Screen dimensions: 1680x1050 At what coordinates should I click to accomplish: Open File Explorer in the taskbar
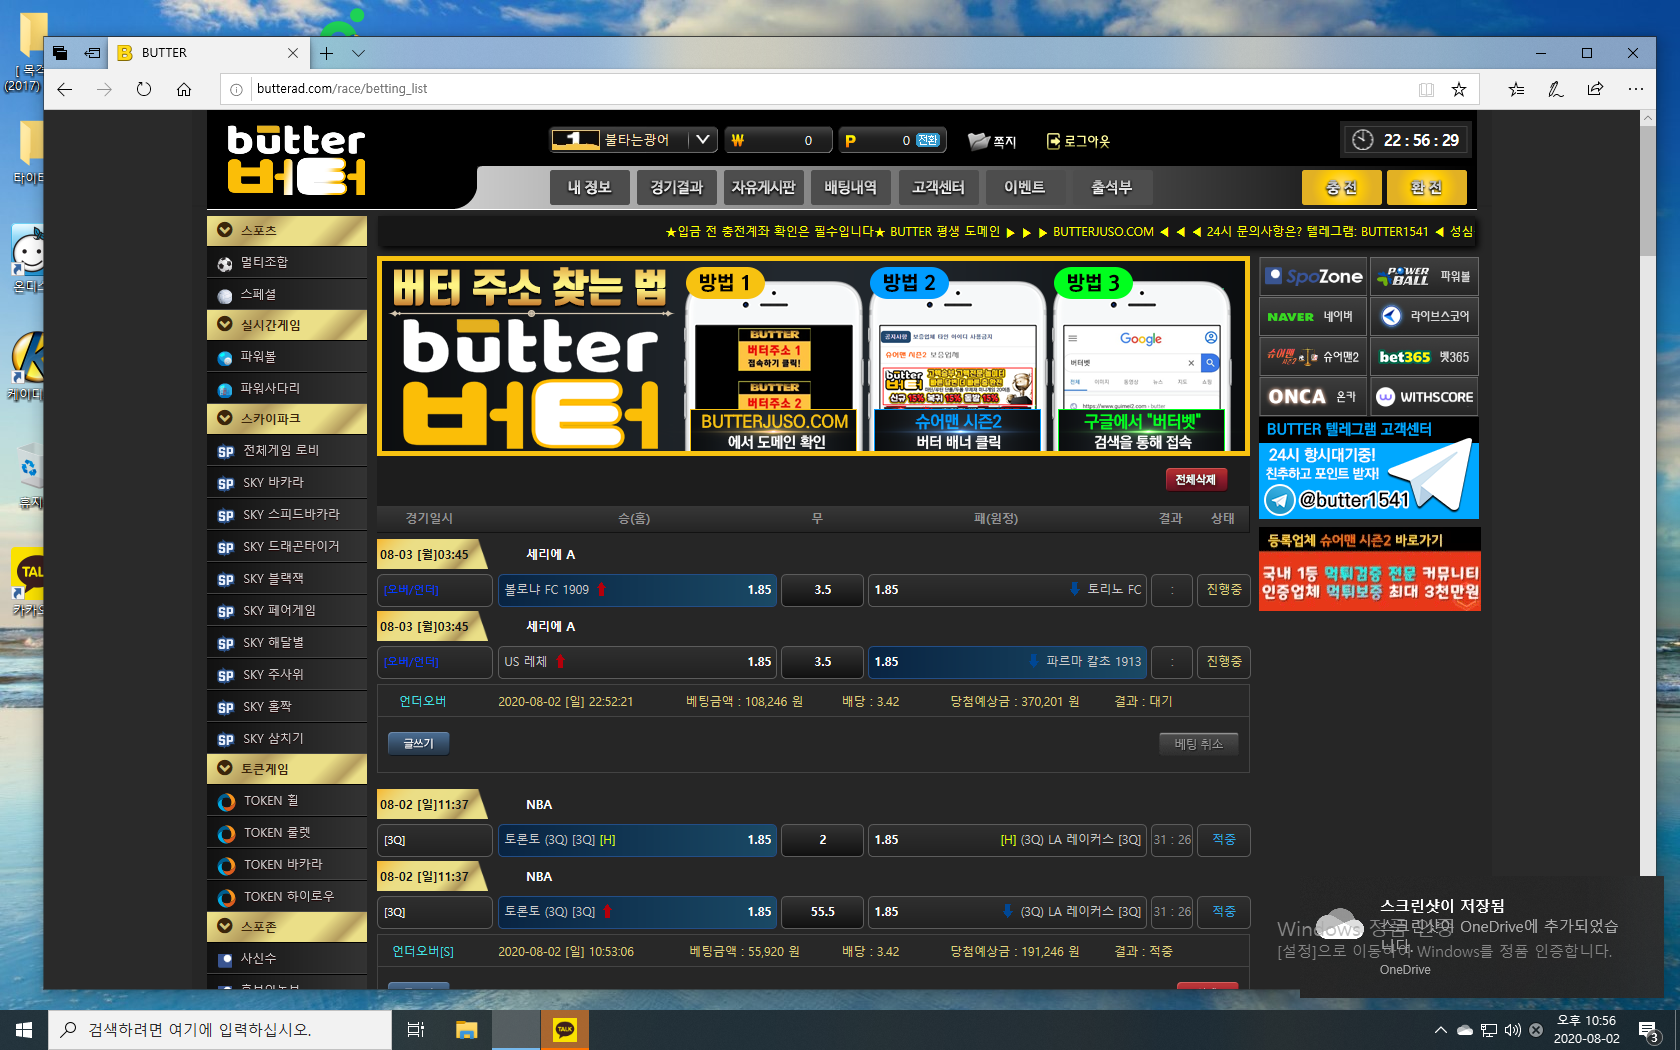(466, 1029)
